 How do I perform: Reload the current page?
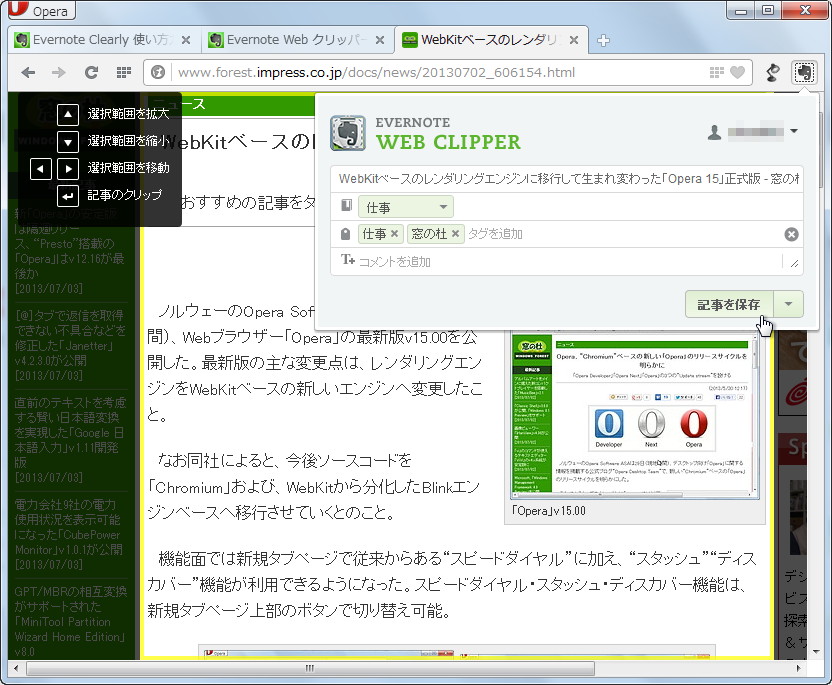pyautogui.click(x=91, y=72)
